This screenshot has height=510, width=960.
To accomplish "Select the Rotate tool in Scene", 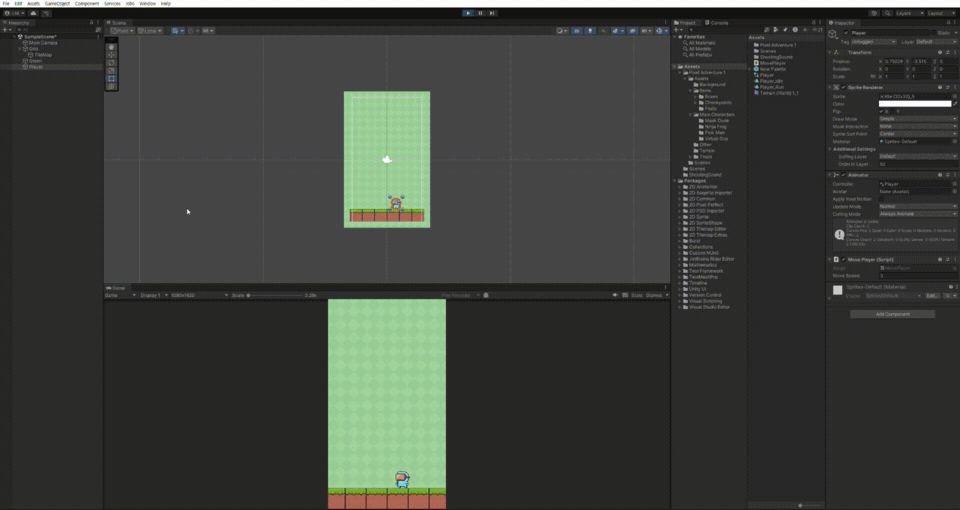I will click(111, 62).
